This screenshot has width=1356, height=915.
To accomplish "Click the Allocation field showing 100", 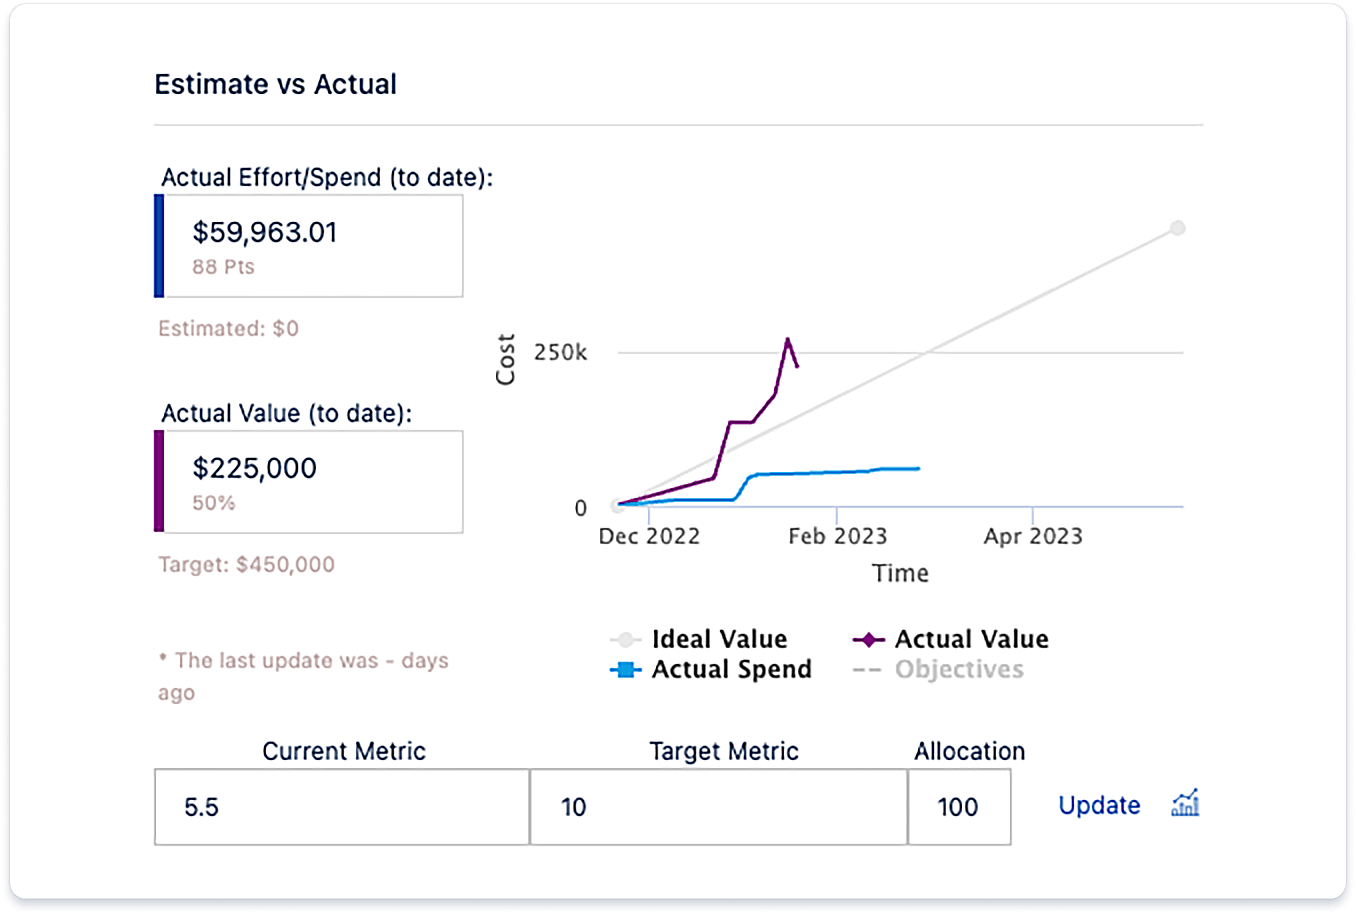I will click(x=959, y=807).
